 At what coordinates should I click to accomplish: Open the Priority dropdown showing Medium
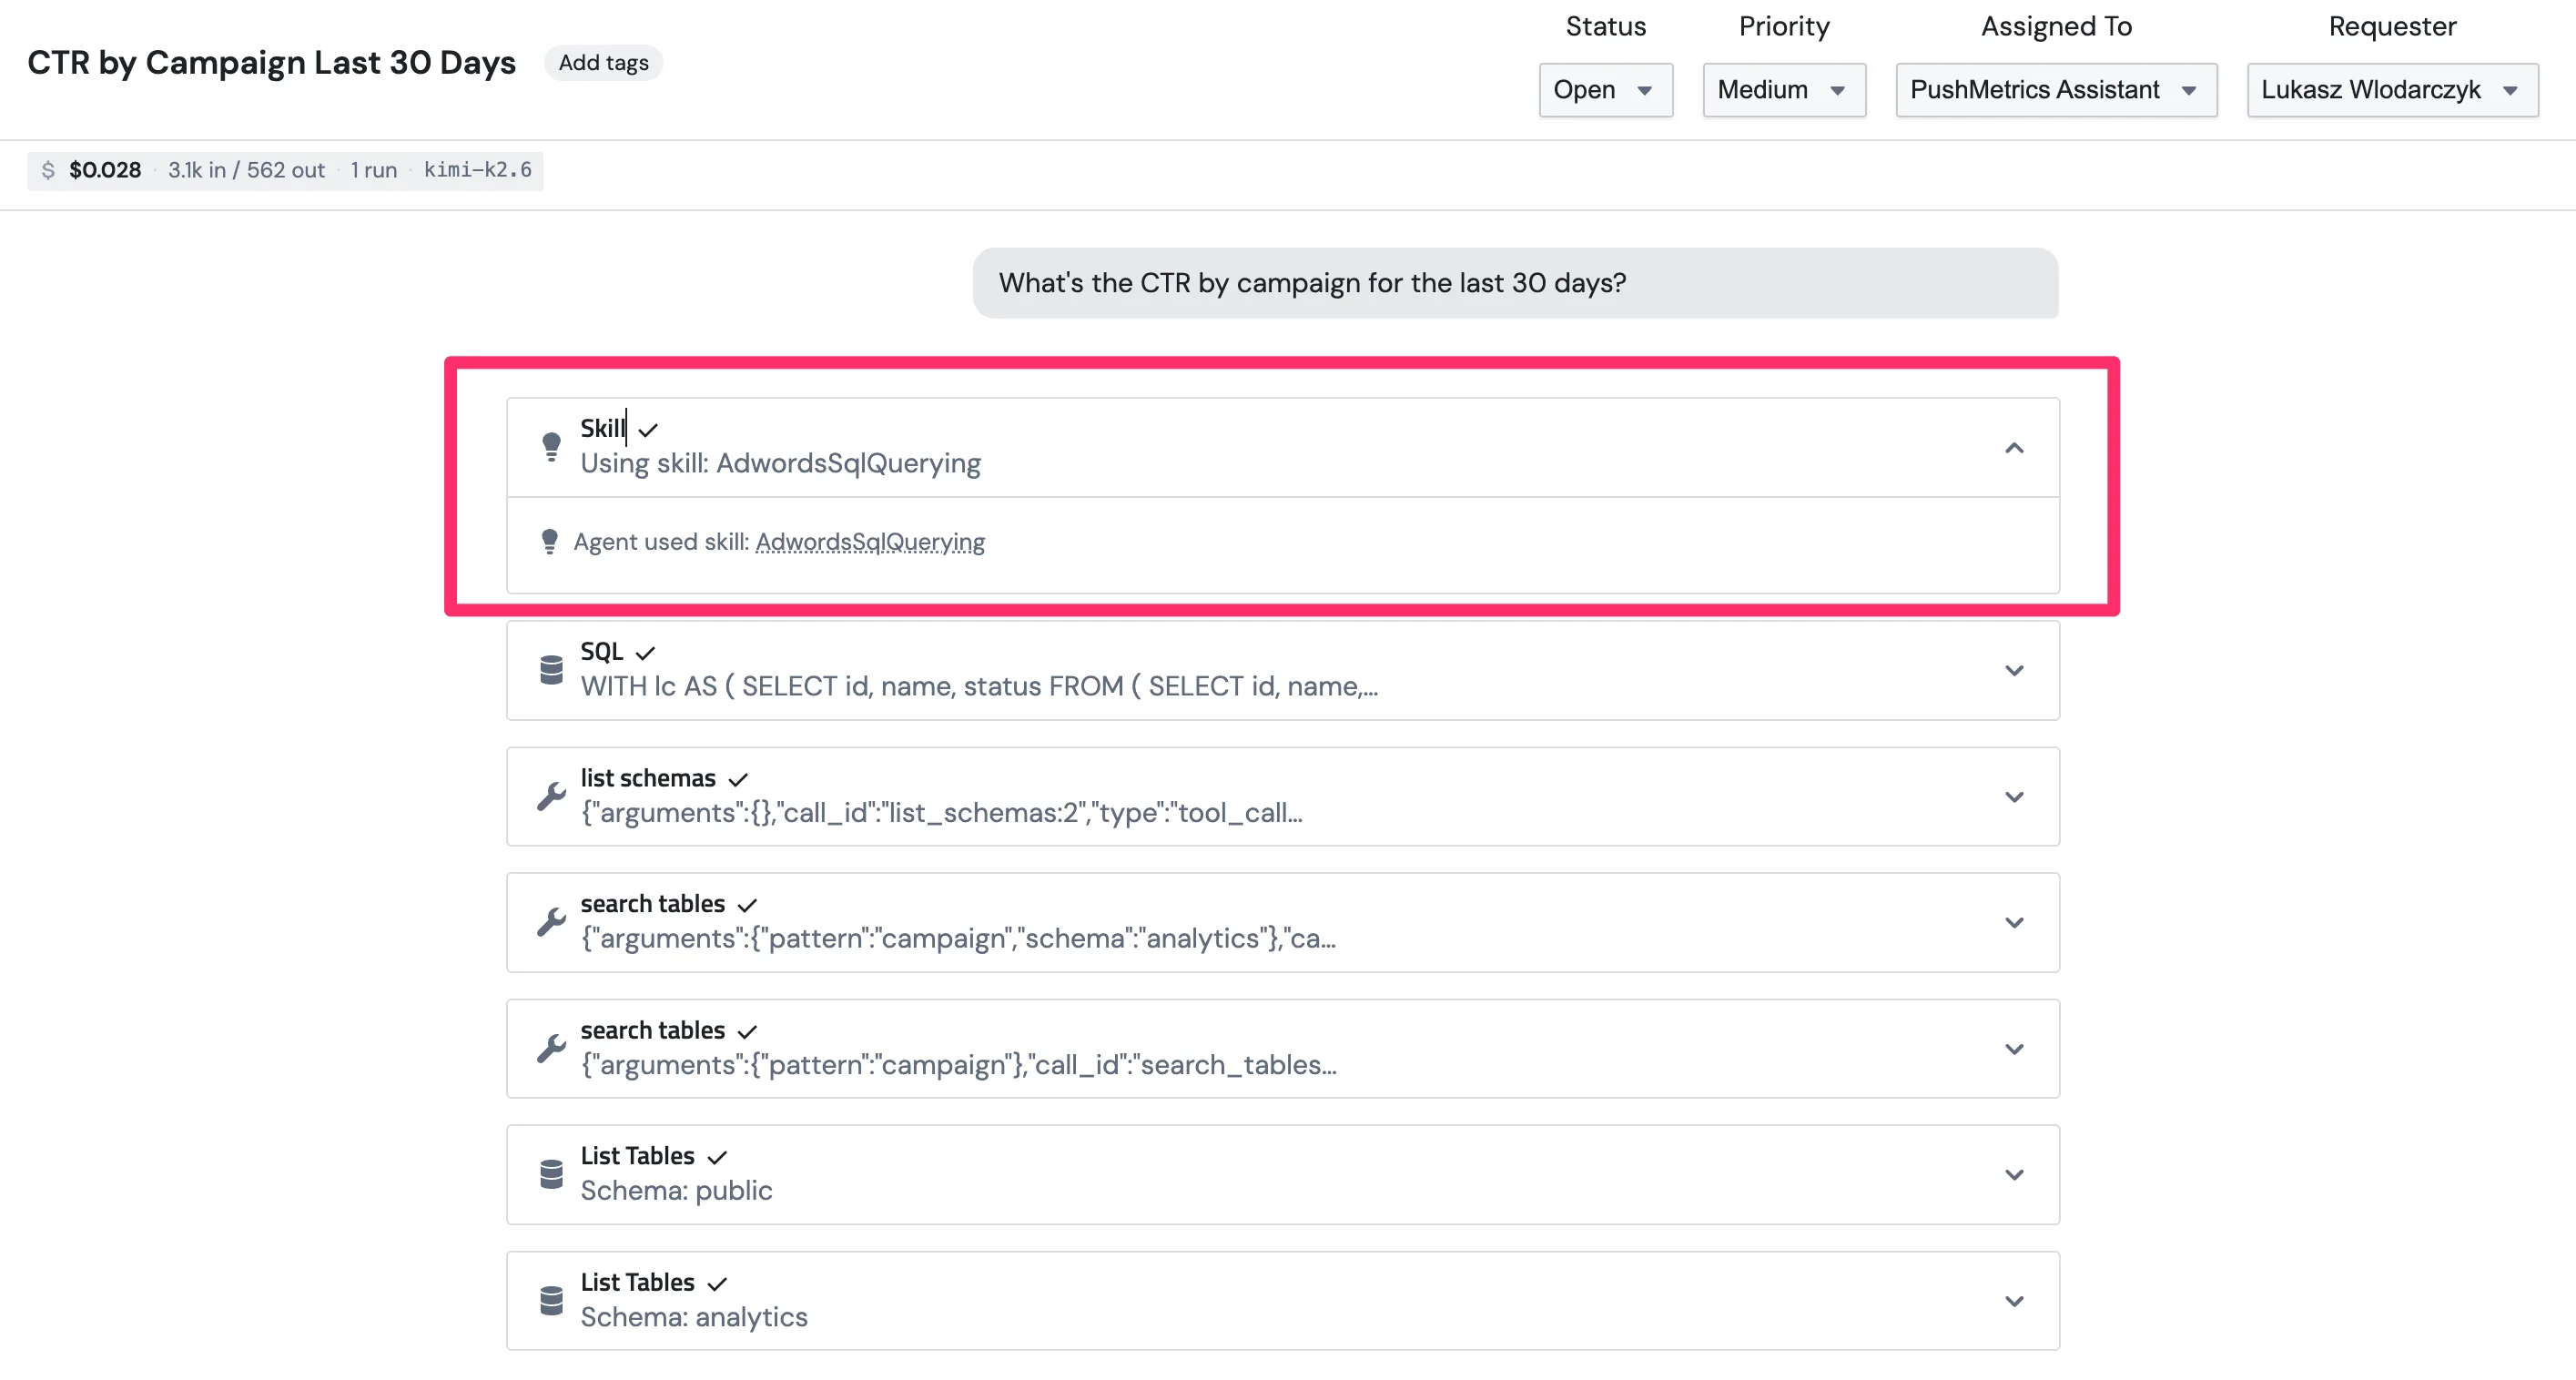pos(1784,90)
